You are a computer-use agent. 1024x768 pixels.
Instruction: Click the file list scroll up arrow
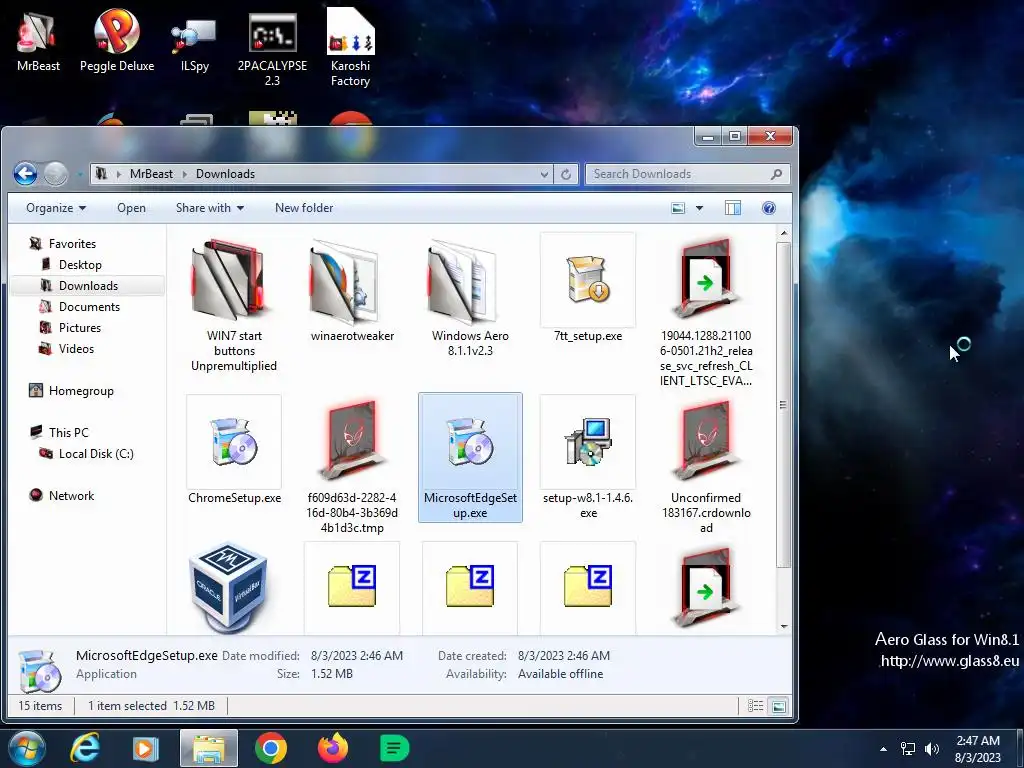point(784,233)
